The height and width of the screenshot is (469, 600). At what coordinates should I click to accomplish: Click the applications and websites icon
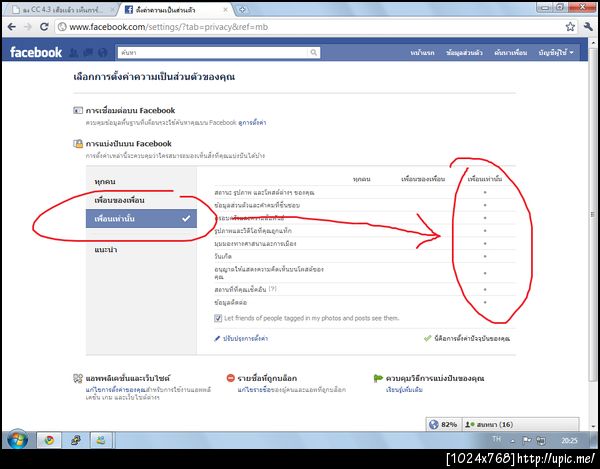tap(78, 378)
